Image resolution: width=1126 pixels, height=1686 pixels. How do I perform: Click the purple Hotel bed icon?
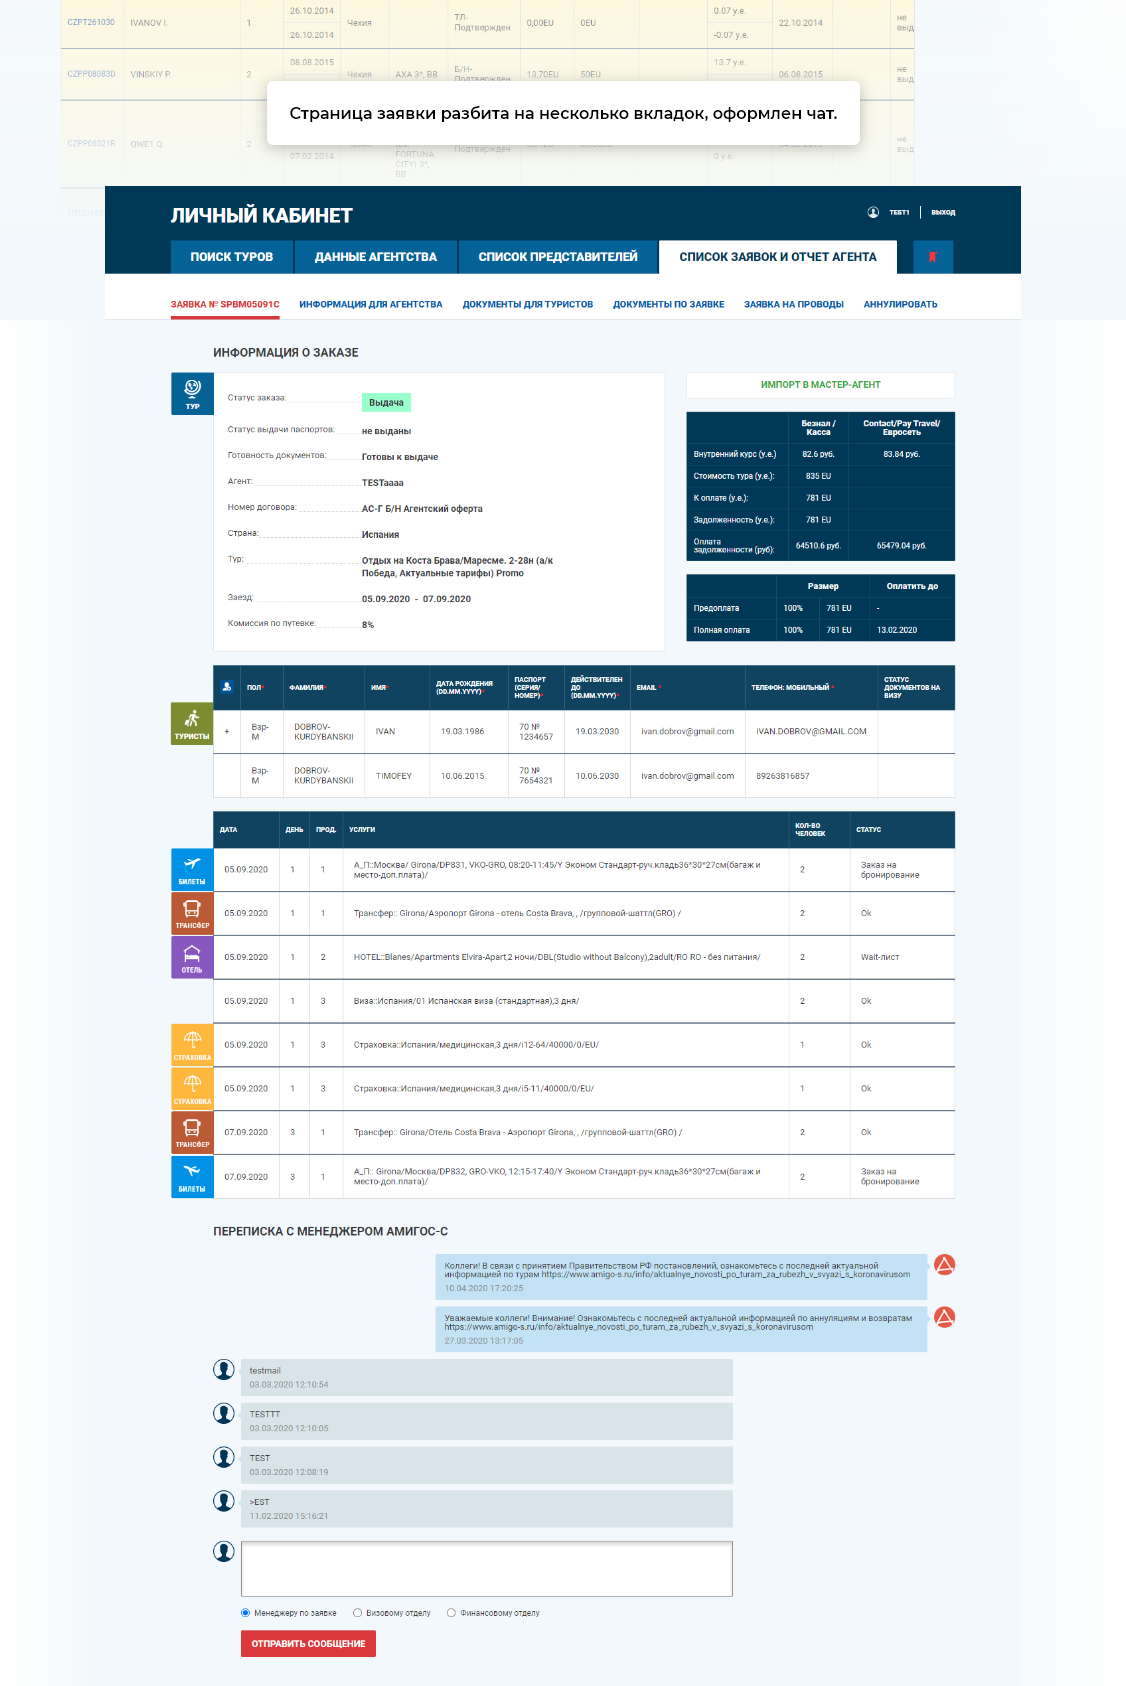[192, 957]
